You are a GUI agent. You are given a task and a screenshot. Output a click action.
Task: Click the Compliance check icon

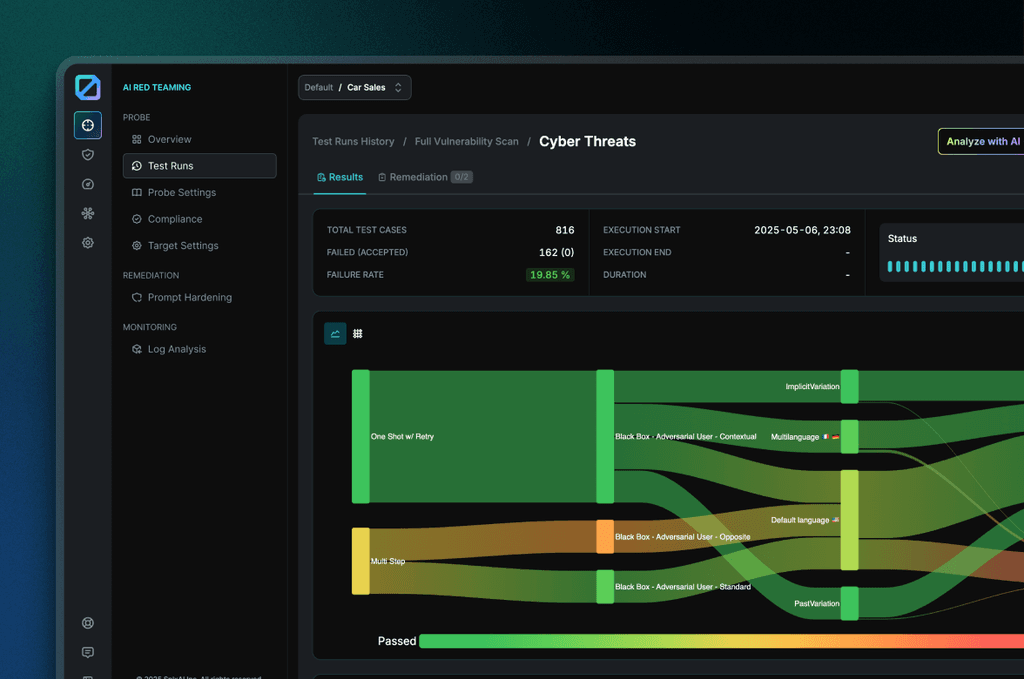[136, 219]
